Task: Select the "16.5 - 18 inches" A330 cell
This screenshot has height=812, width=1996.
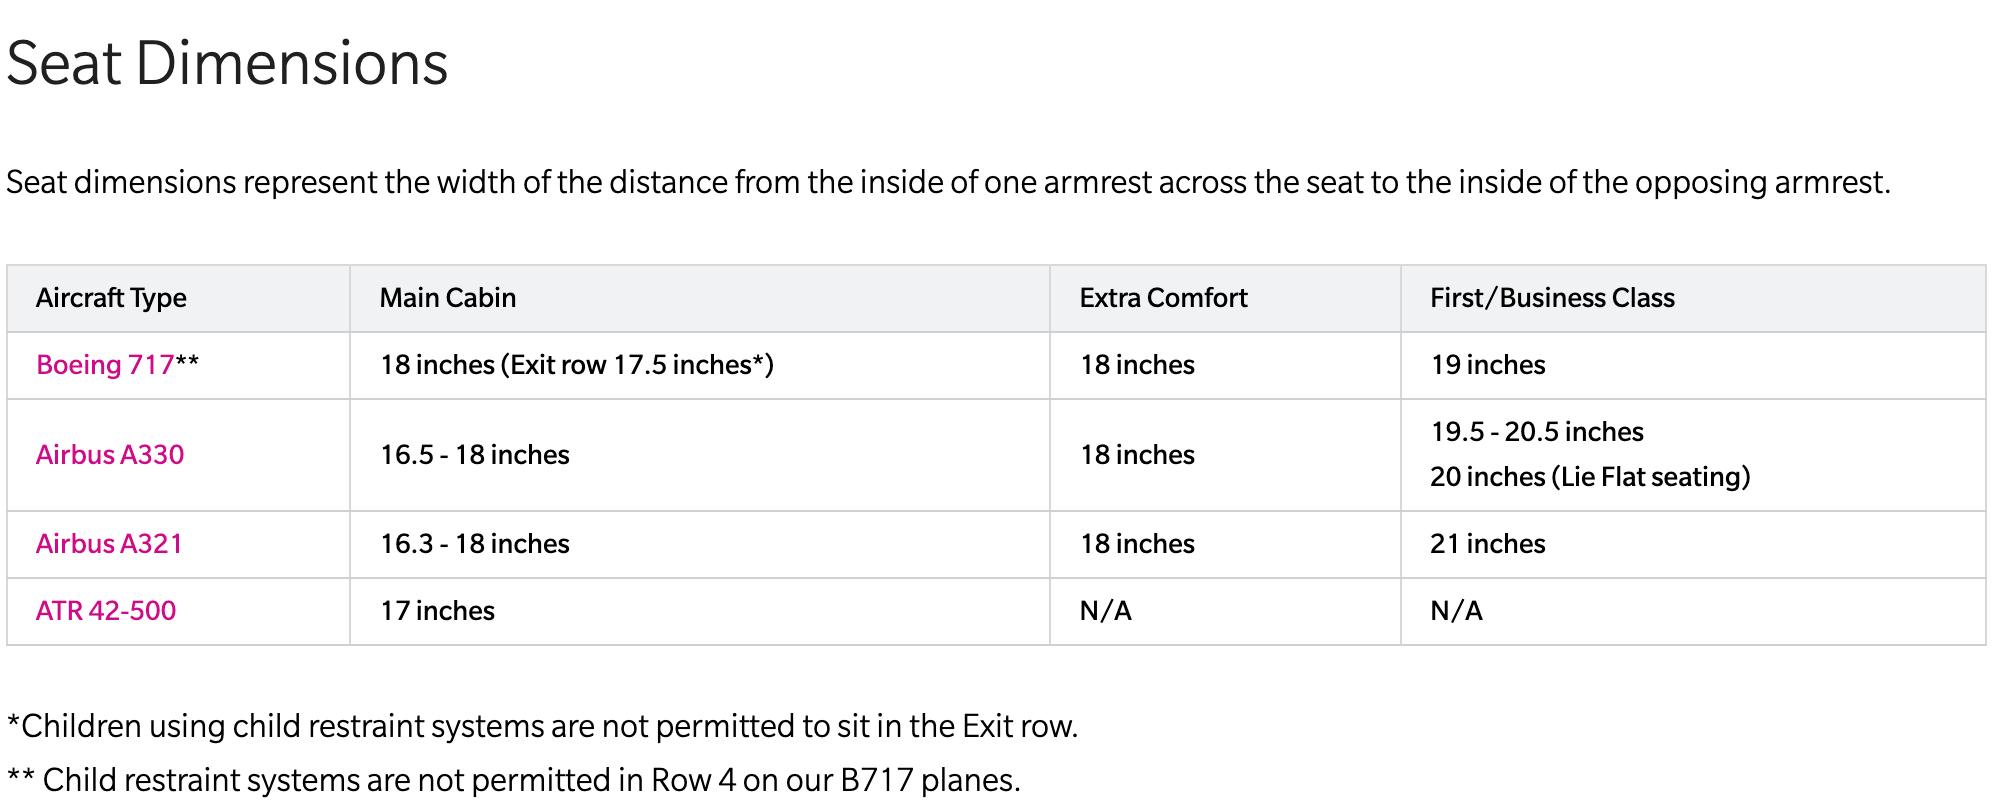Action: (x=474, y=455)
